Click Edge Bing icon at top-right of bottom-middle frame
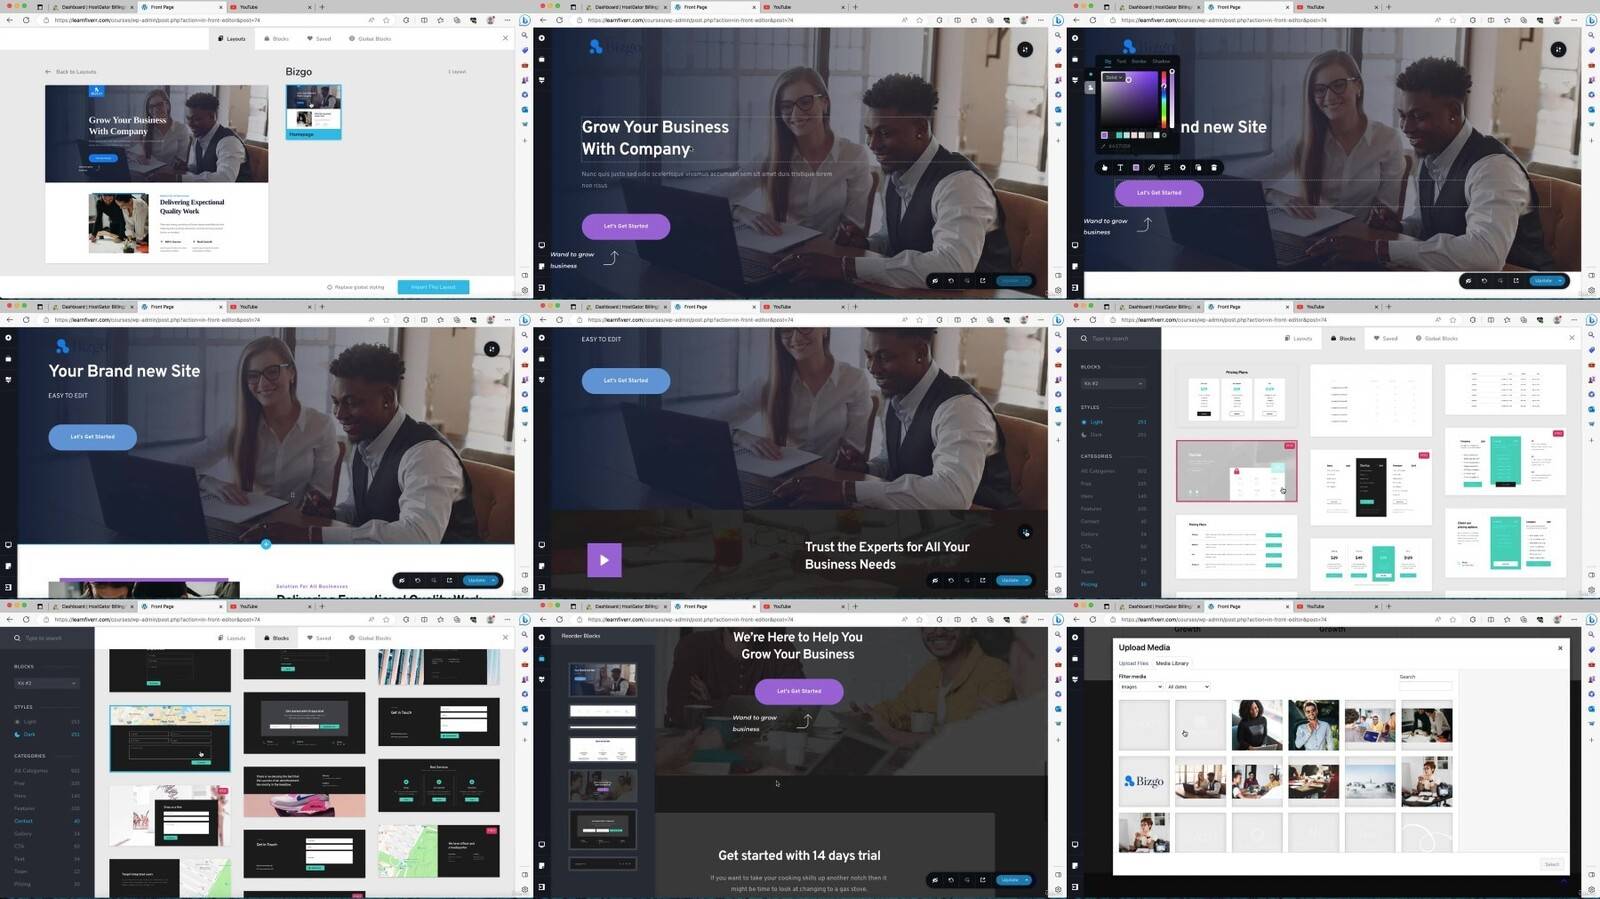Viewport: 1600px width, 899px height. coord(1058,619)
